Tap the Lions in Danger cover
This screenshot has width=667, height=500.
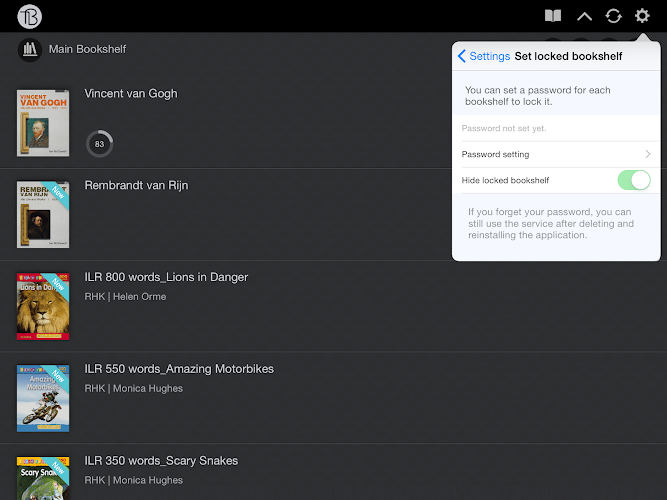(x=43, y=306)
